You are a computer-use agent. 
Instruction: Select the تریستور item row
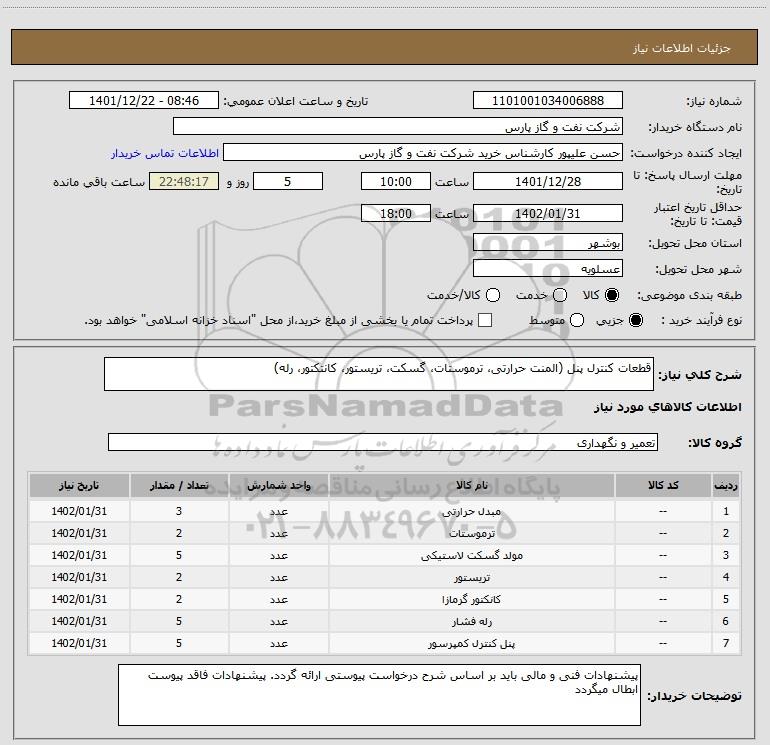click(385, 578)
